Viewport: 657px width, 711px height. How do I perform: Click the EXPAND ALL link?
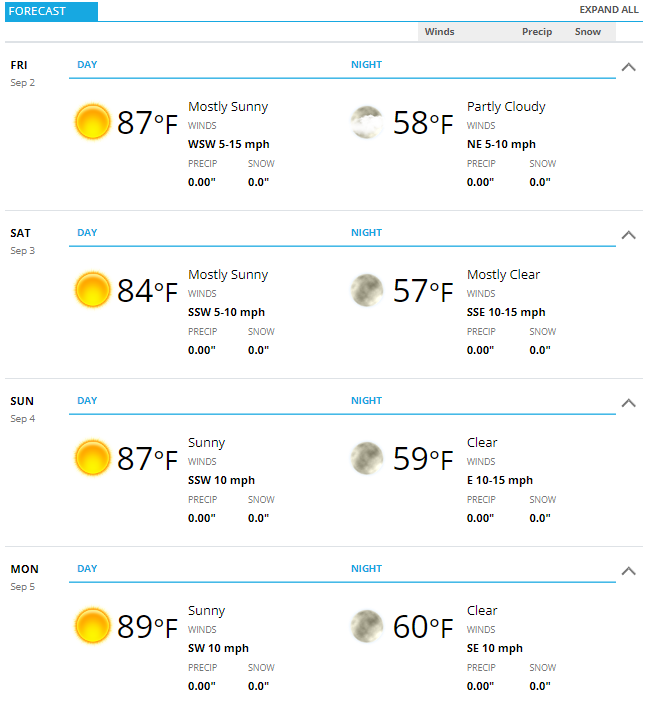[609, 10]
